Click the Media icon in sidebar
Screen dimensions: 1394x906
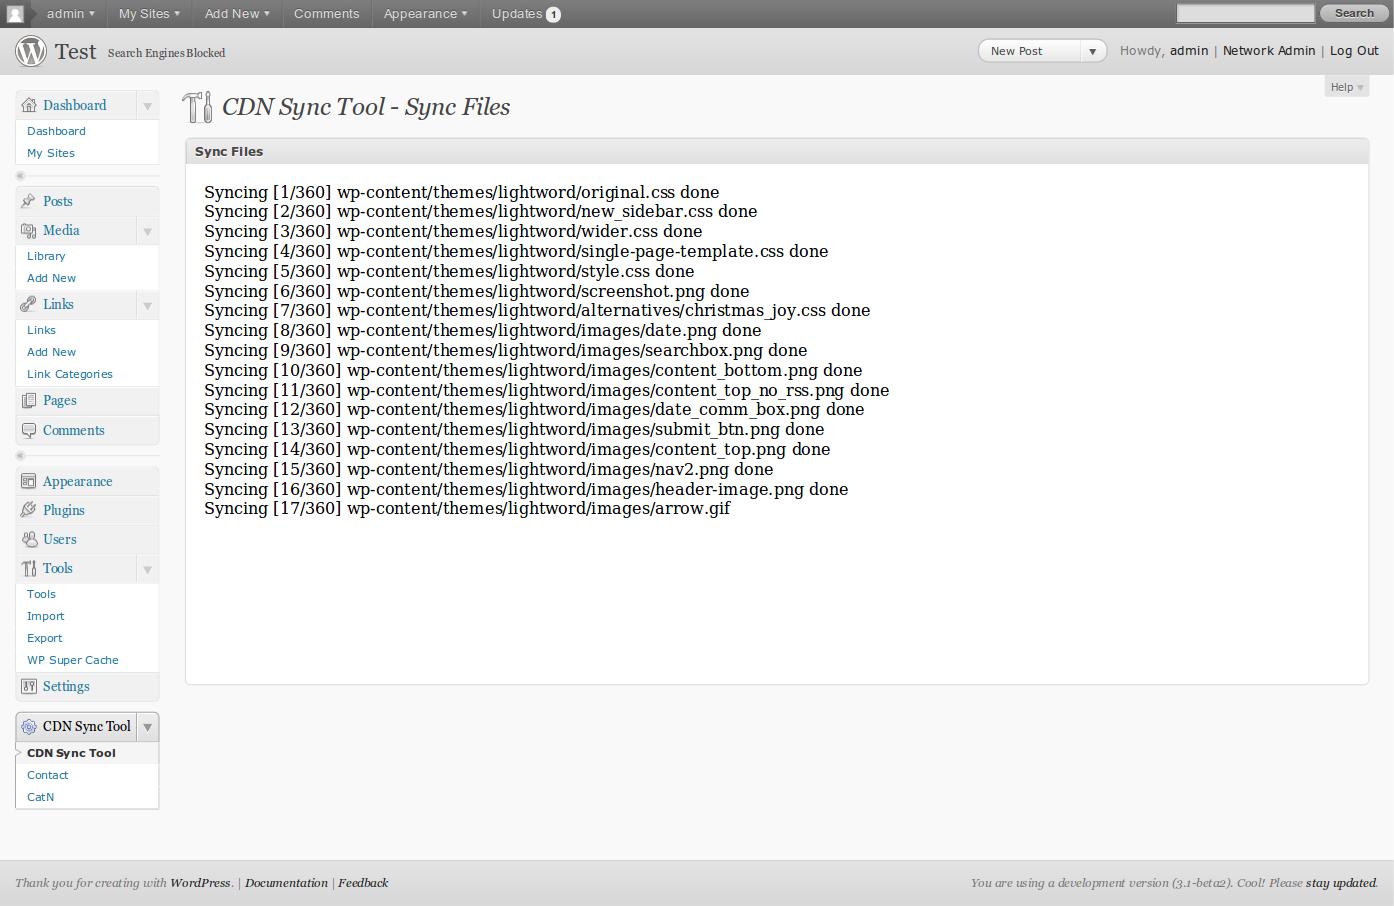[28, 230]
